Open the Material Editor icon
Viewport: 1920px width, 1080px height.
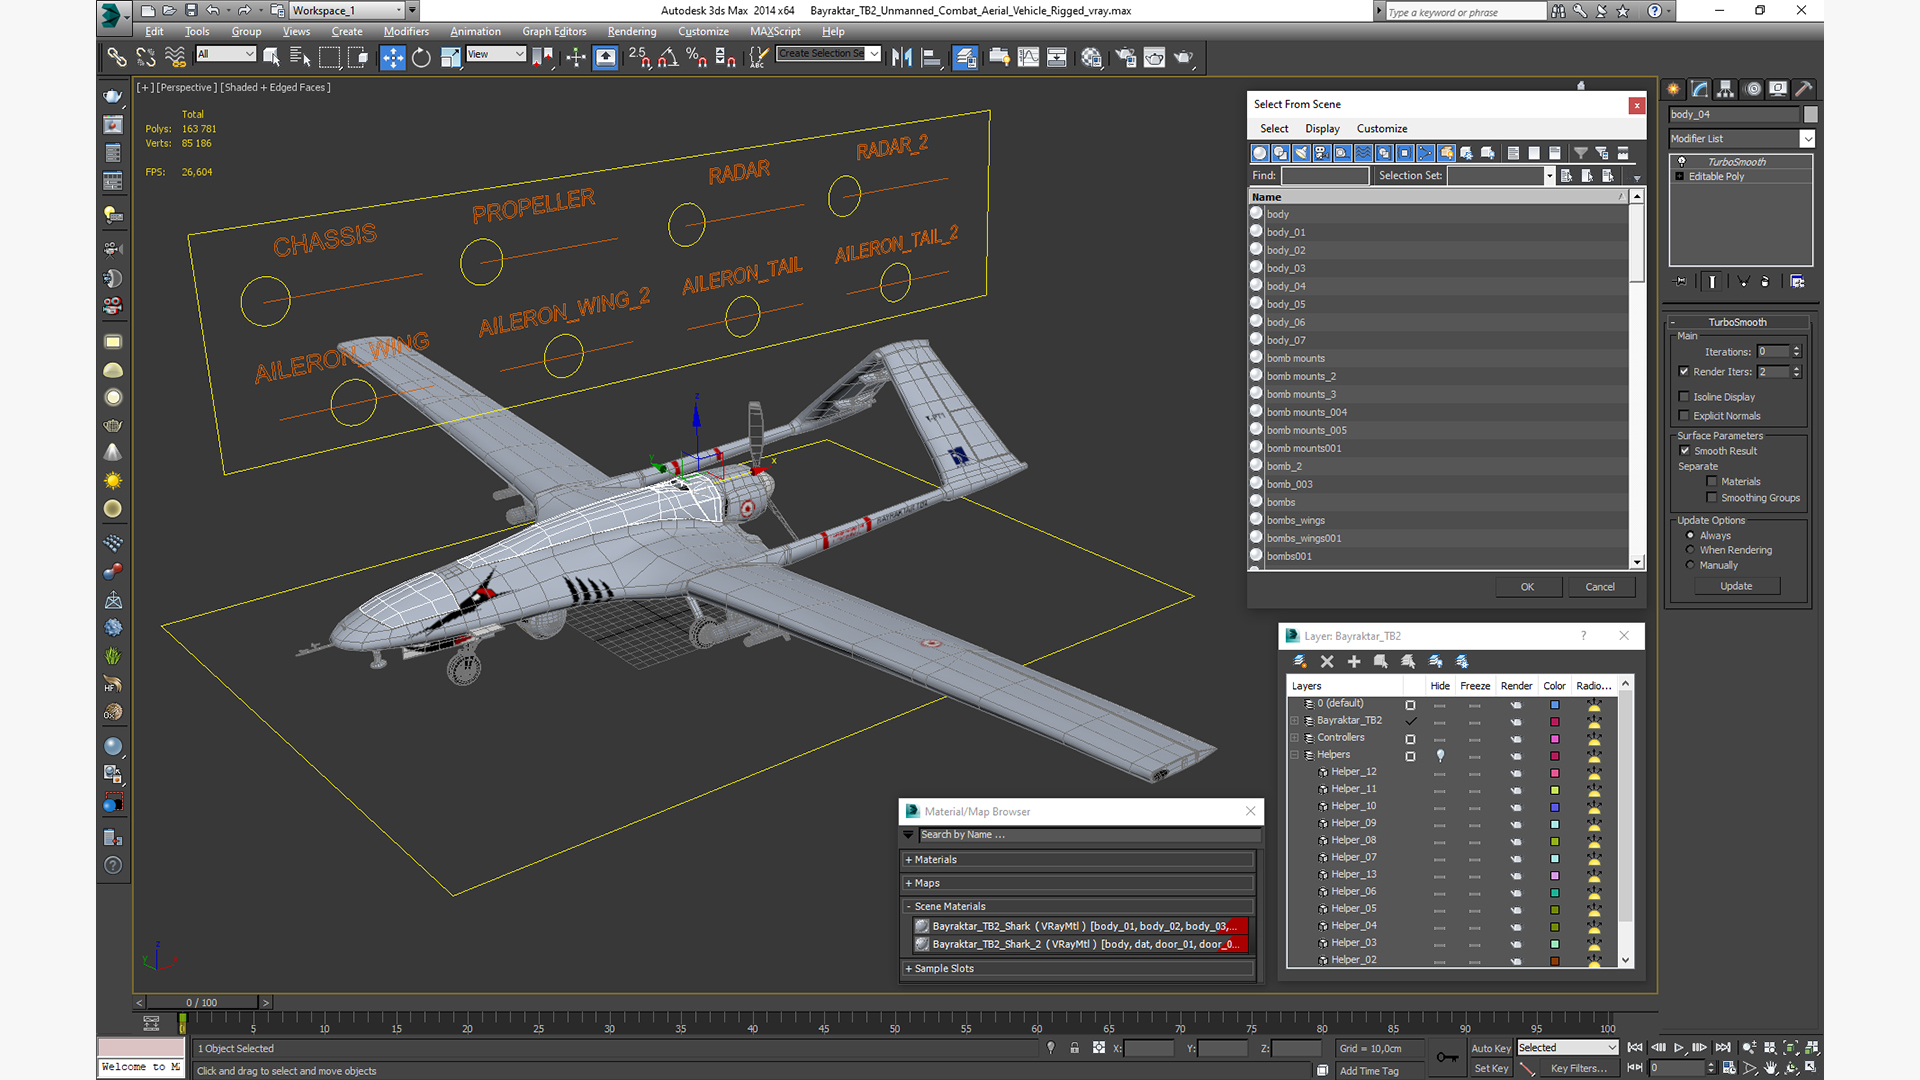(1091, 57)
